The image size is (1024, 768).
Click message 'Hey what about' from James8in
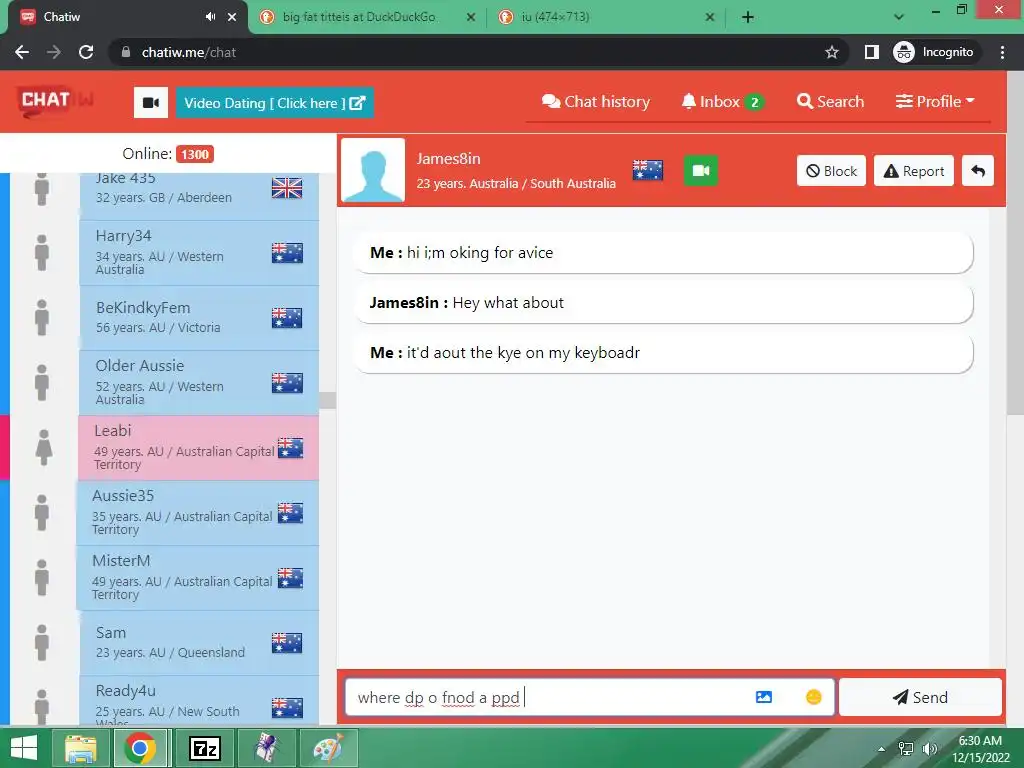pyautogui.click(x=664, y=303)
